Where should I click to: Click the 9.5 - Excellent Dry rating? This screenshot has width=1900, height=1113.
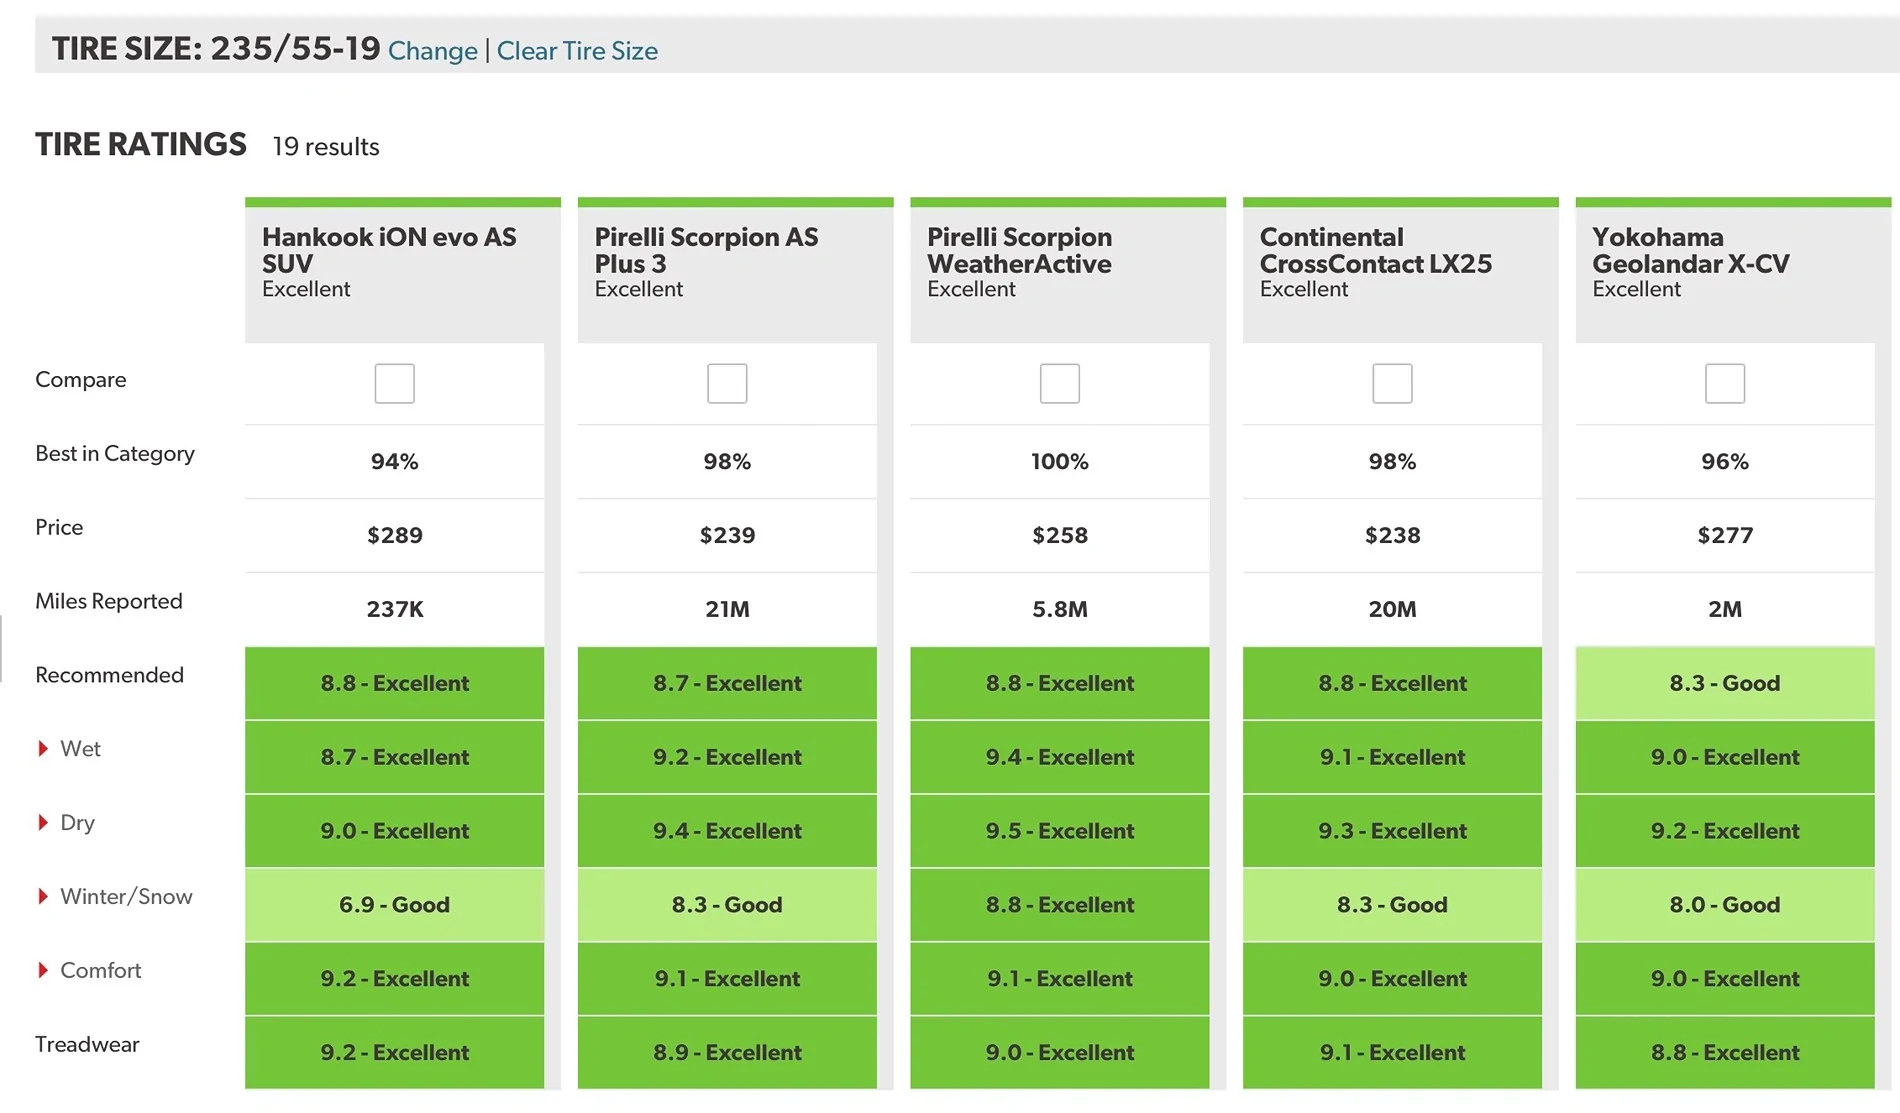tap(1060, 831)
